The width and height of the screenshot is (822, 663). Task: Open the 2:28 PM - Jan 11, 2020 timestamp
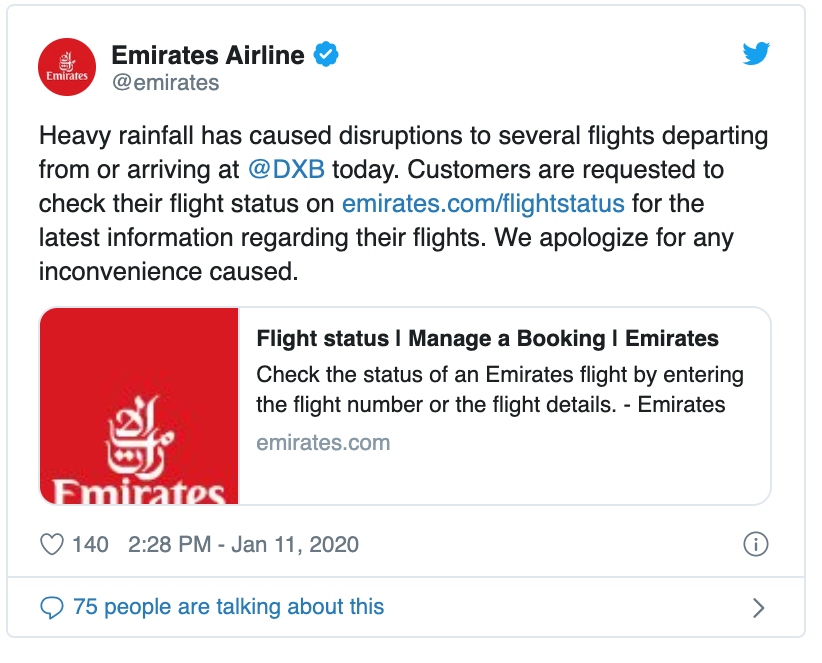243,545
